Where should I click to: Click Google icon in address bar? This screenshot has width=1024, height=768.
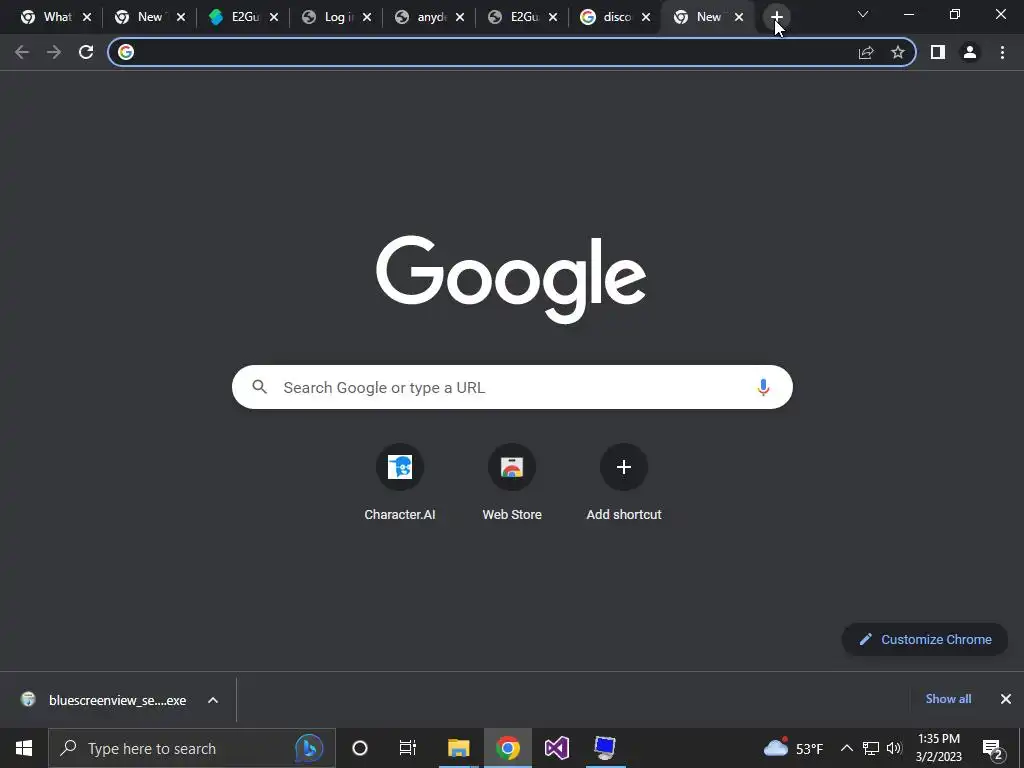[126, 52]
